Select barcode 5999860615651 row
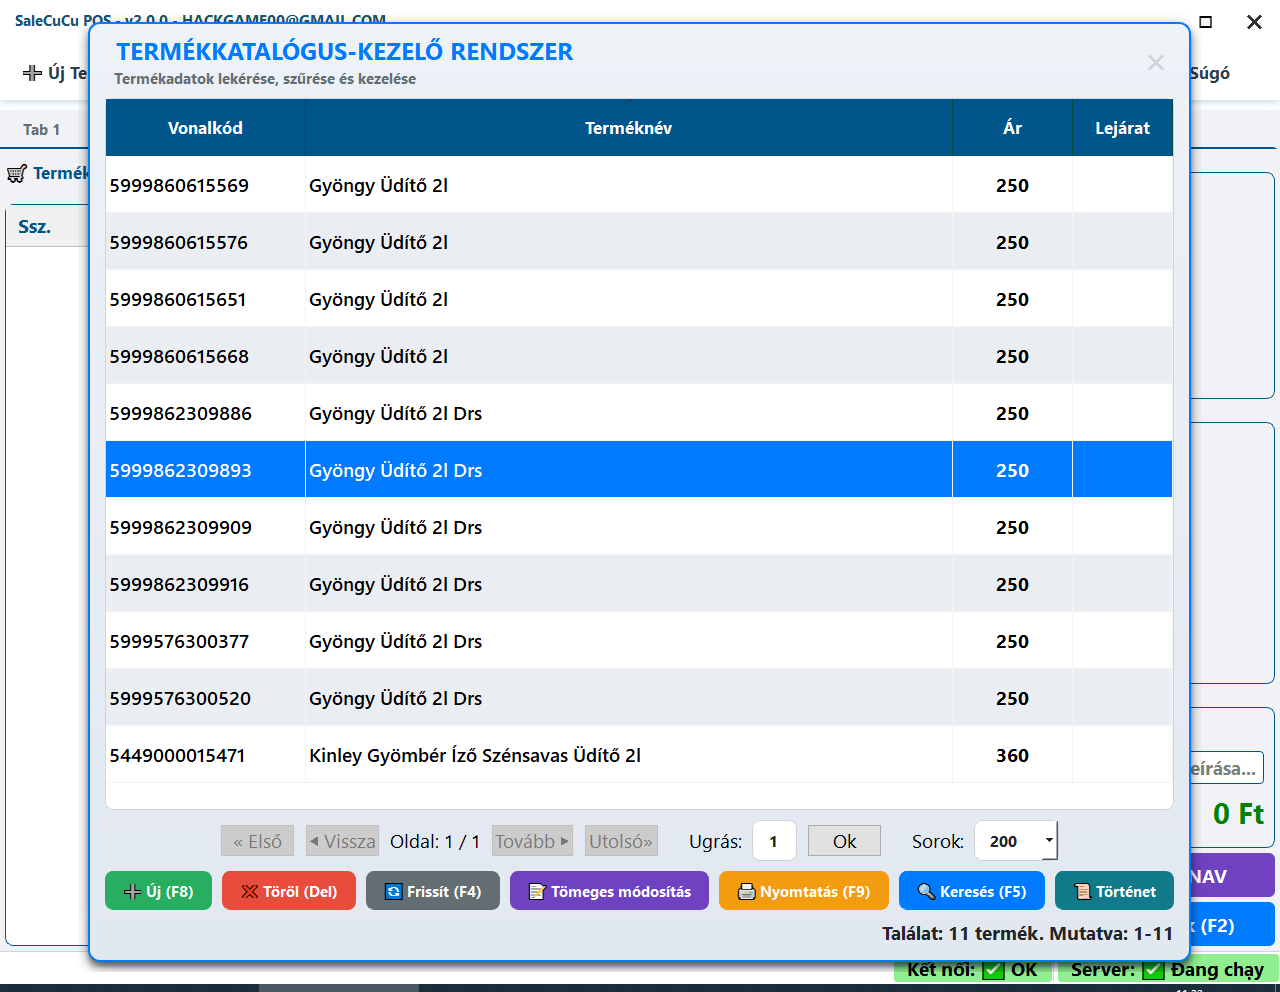This screenshot has width=1280, height=992. click(639, 299)
